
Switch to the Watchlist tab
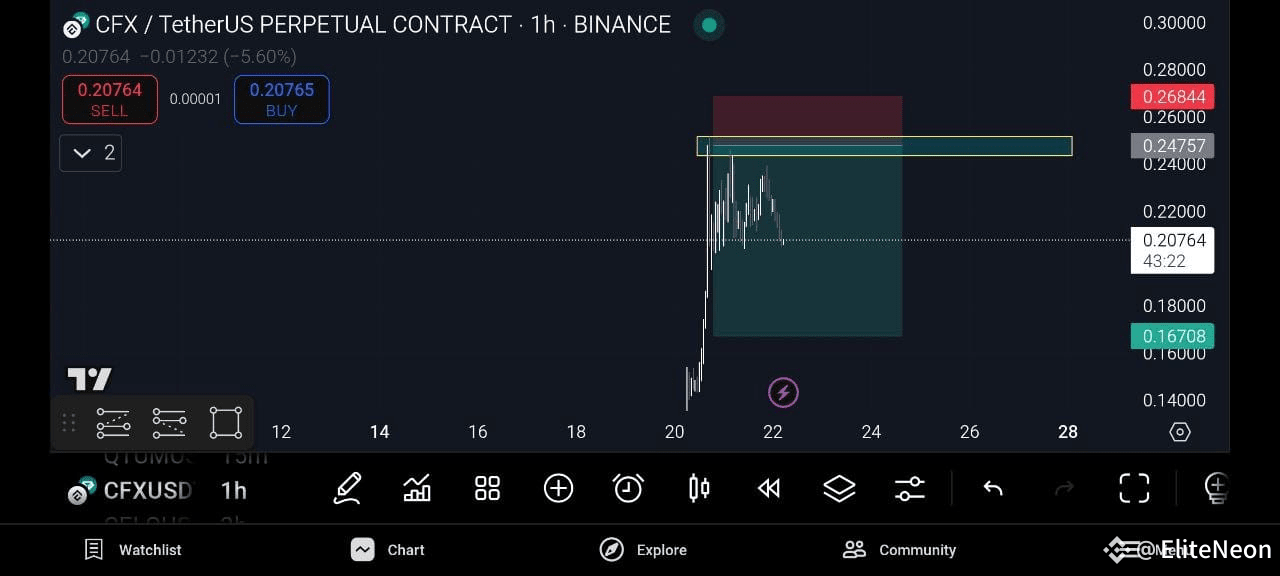point(133,549)
